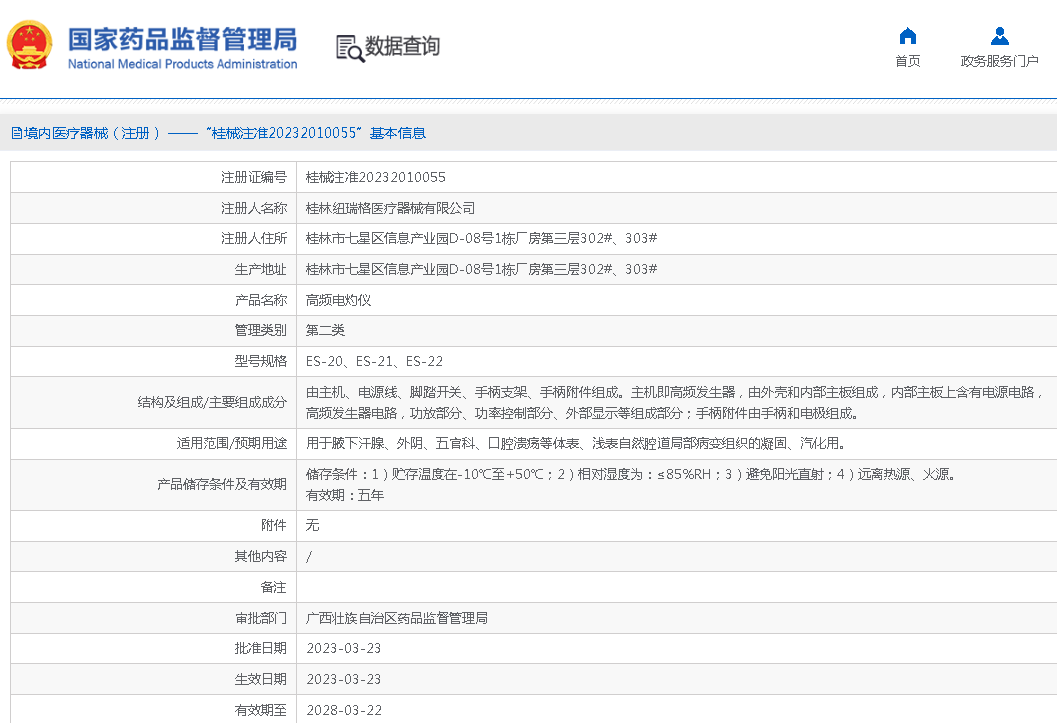Click approval department 广西壮族自治区药品监督管理局

[396, 618]
